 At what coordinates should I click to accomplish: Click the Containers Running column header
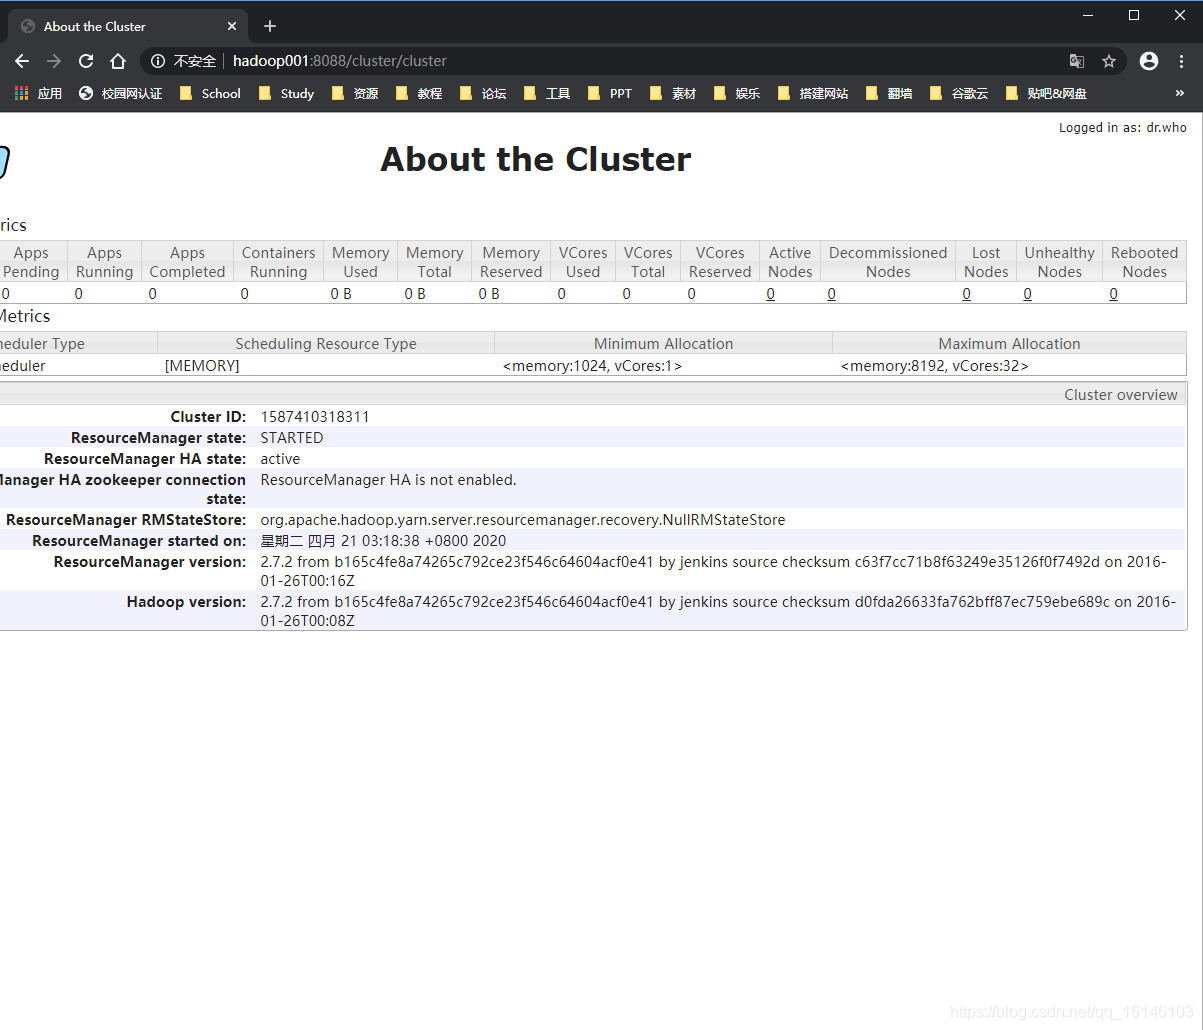tap(278, 262)
